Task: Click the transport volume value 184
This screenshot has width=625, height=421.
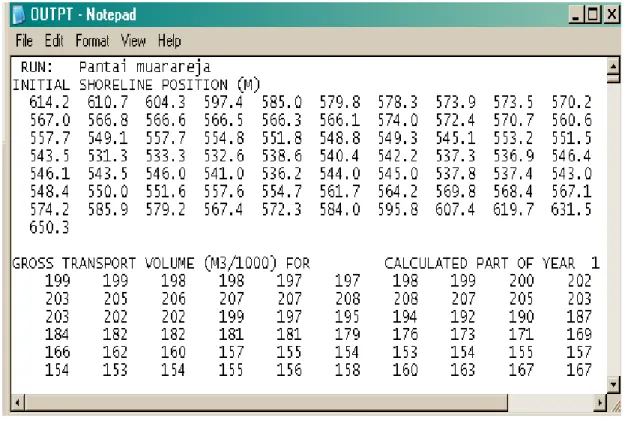Action: 57,334
